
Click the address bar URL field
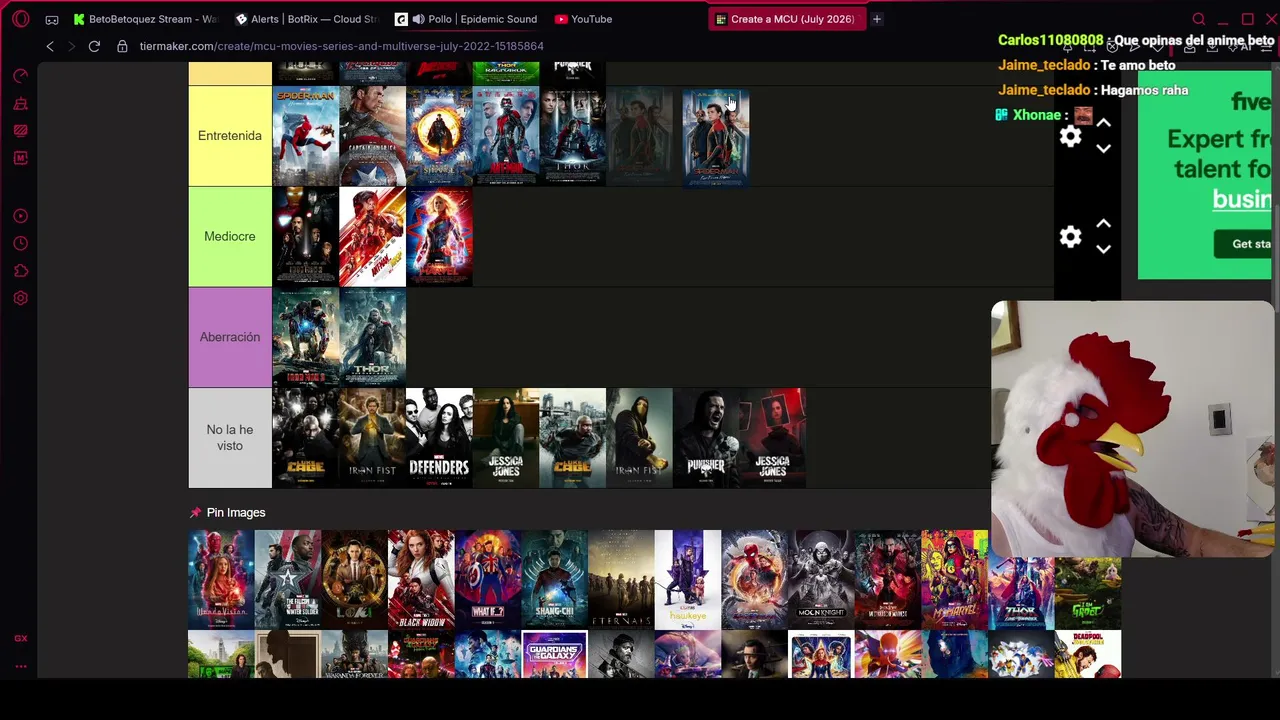click(342, 46)
